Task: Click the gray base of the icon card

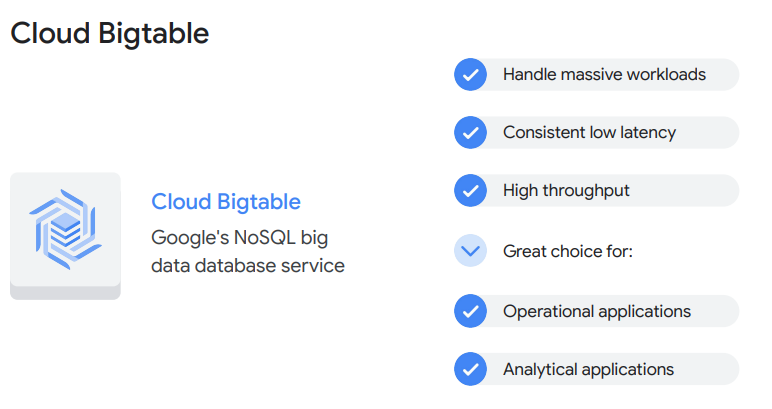Action: (65, 292)
